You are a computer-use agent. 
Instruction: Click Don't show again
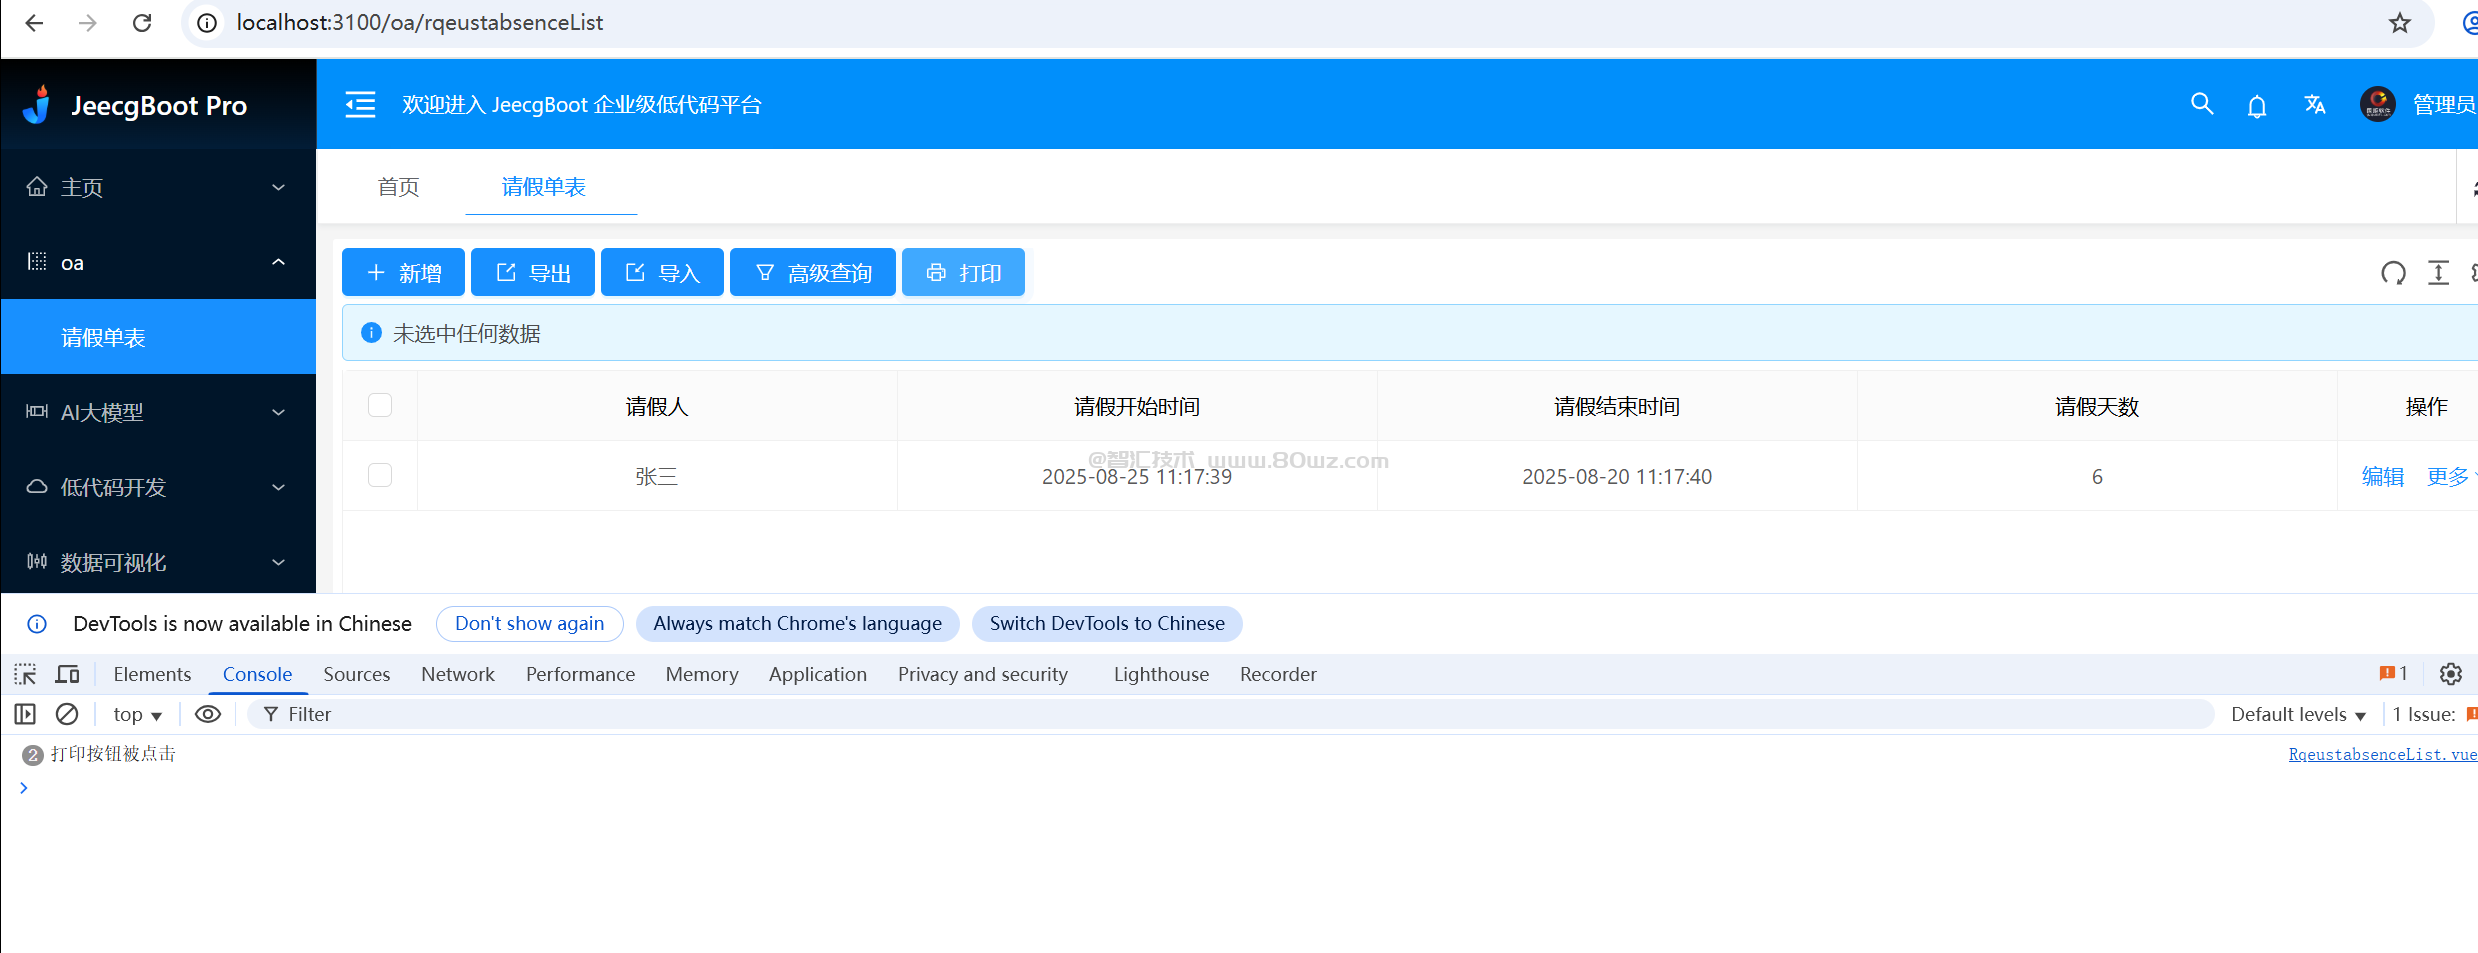tap(530, 623)
